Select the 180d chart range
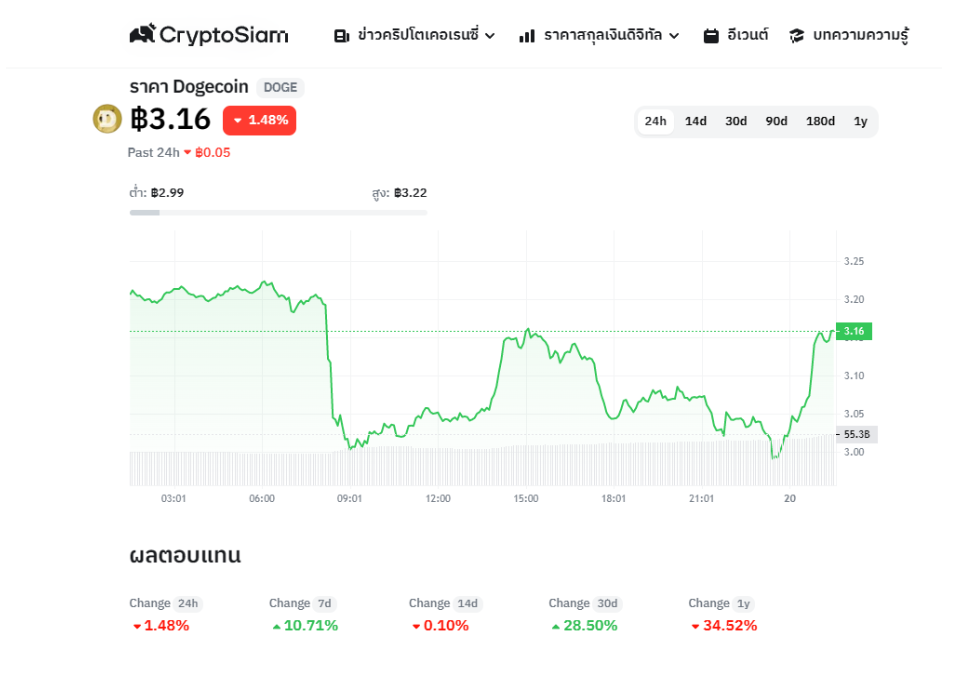 (820, 121)
